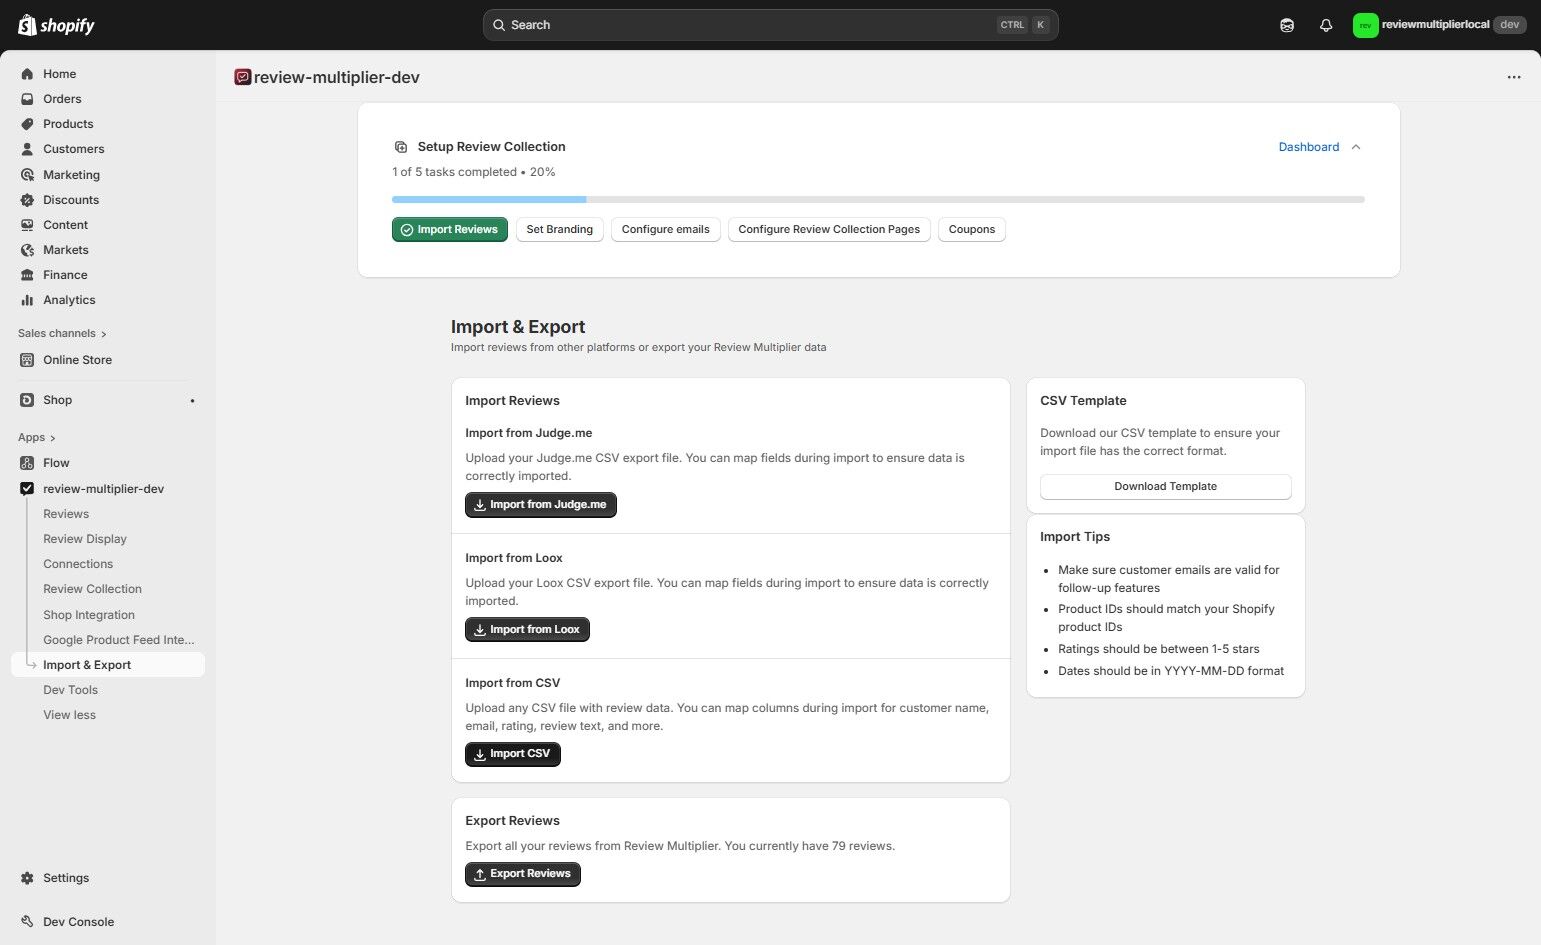Click the store avatar for reviewmultiplierlocal
Screen dimensions: 1541x945
tap(1365, 24)
